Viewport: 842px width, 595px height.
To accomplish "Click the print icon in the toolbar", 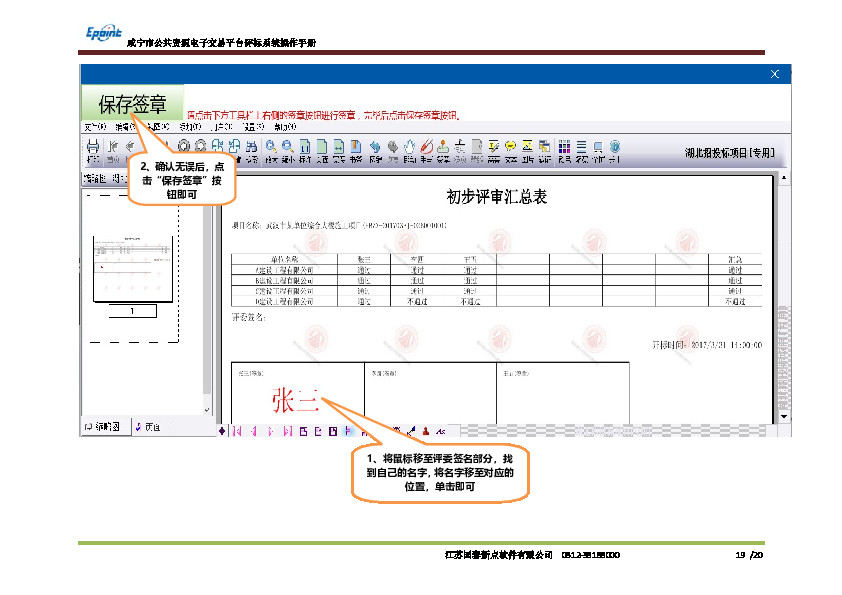I will (93, 146).
